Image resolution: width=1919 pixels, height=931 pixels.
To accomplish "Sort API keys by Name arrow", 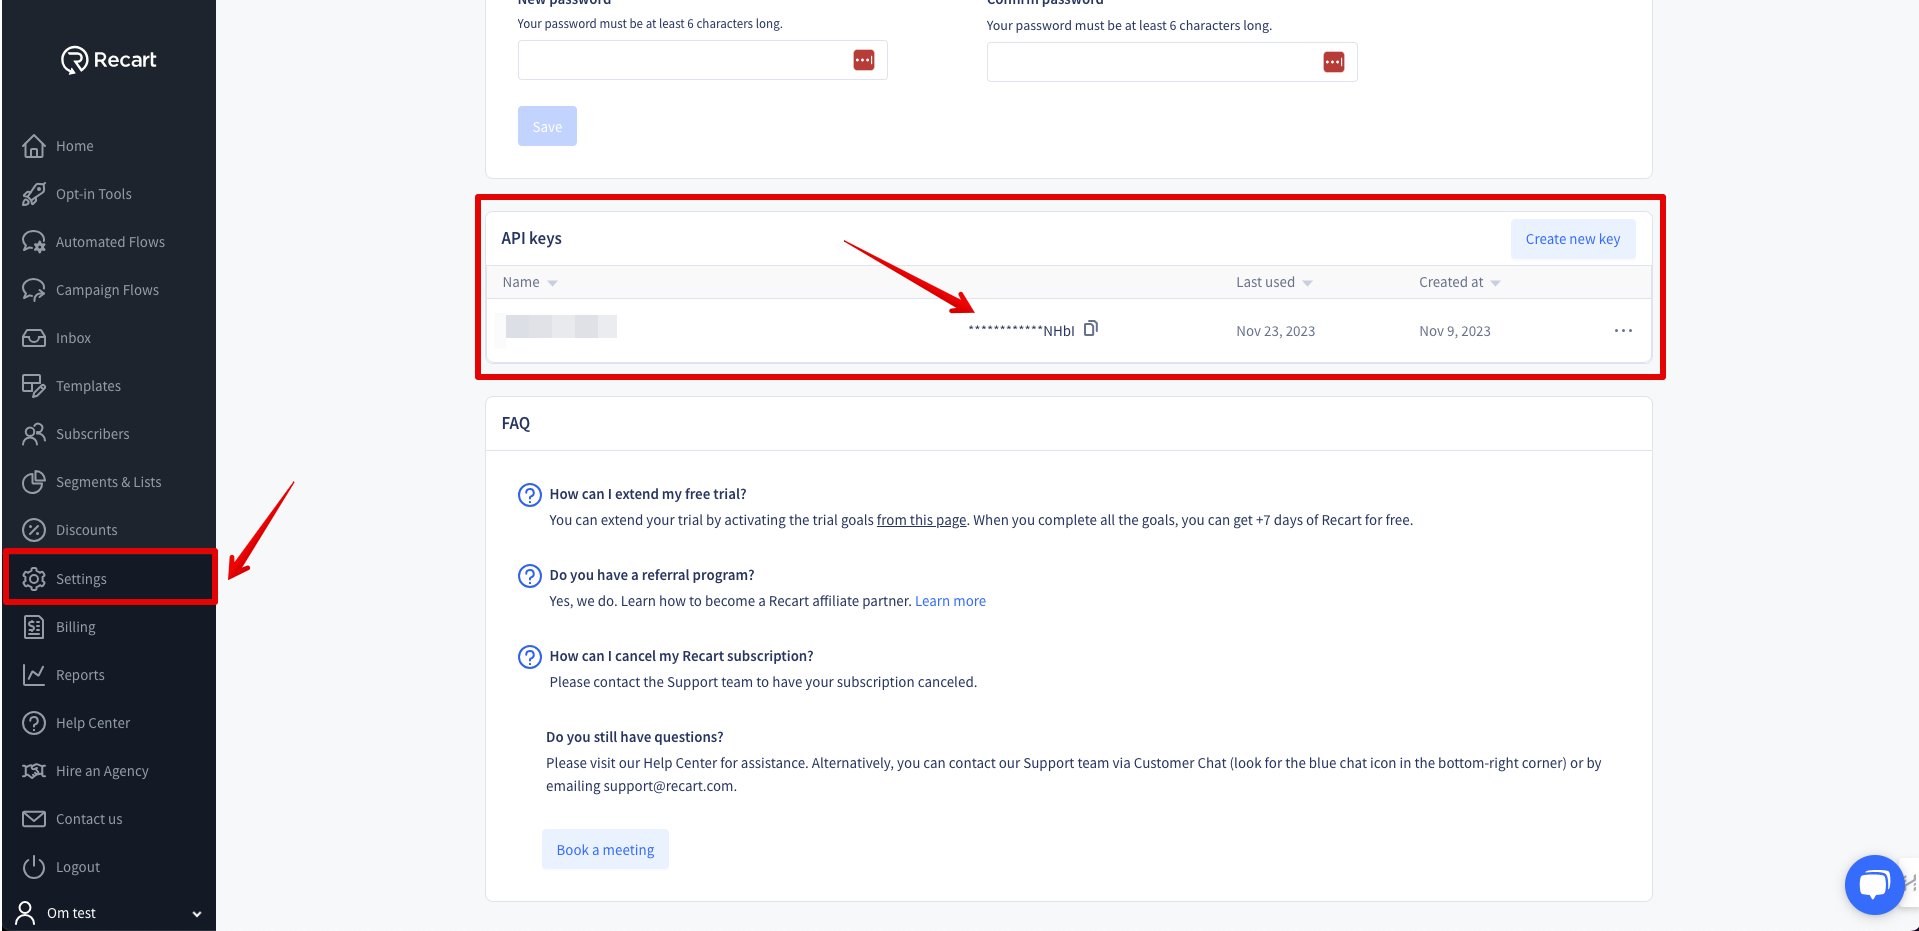I will coord(553,284).
